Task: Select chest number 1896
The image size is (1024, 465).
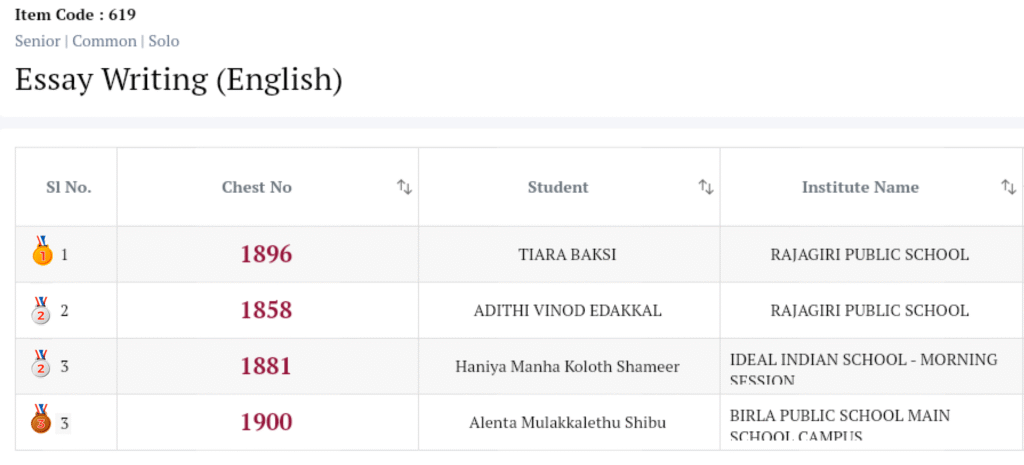Action: tap(266, 254)
